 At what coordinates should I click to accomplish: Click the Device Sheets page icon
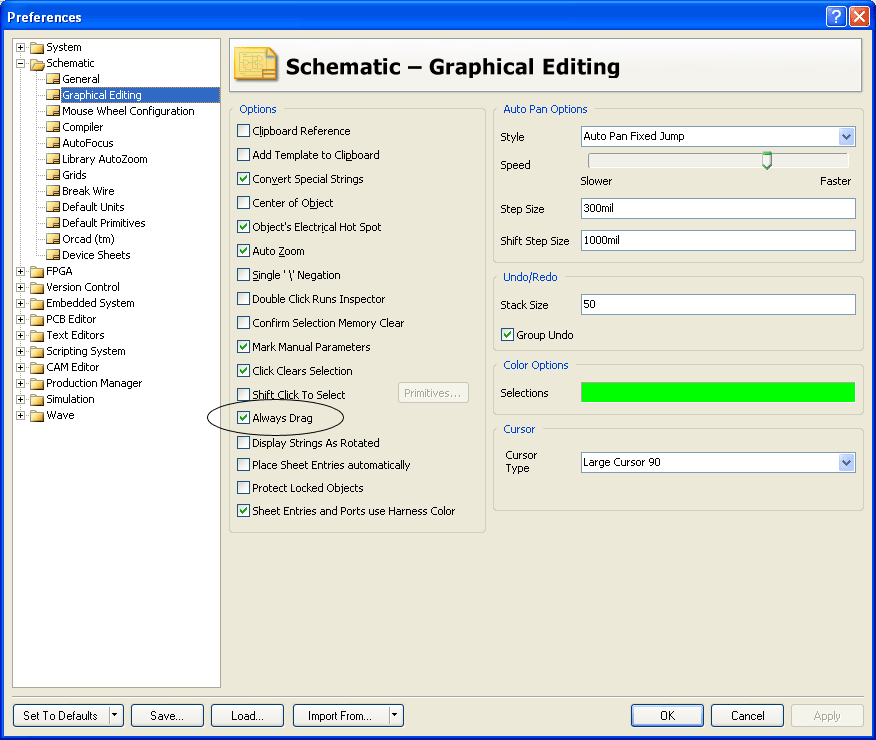(53, 255)
